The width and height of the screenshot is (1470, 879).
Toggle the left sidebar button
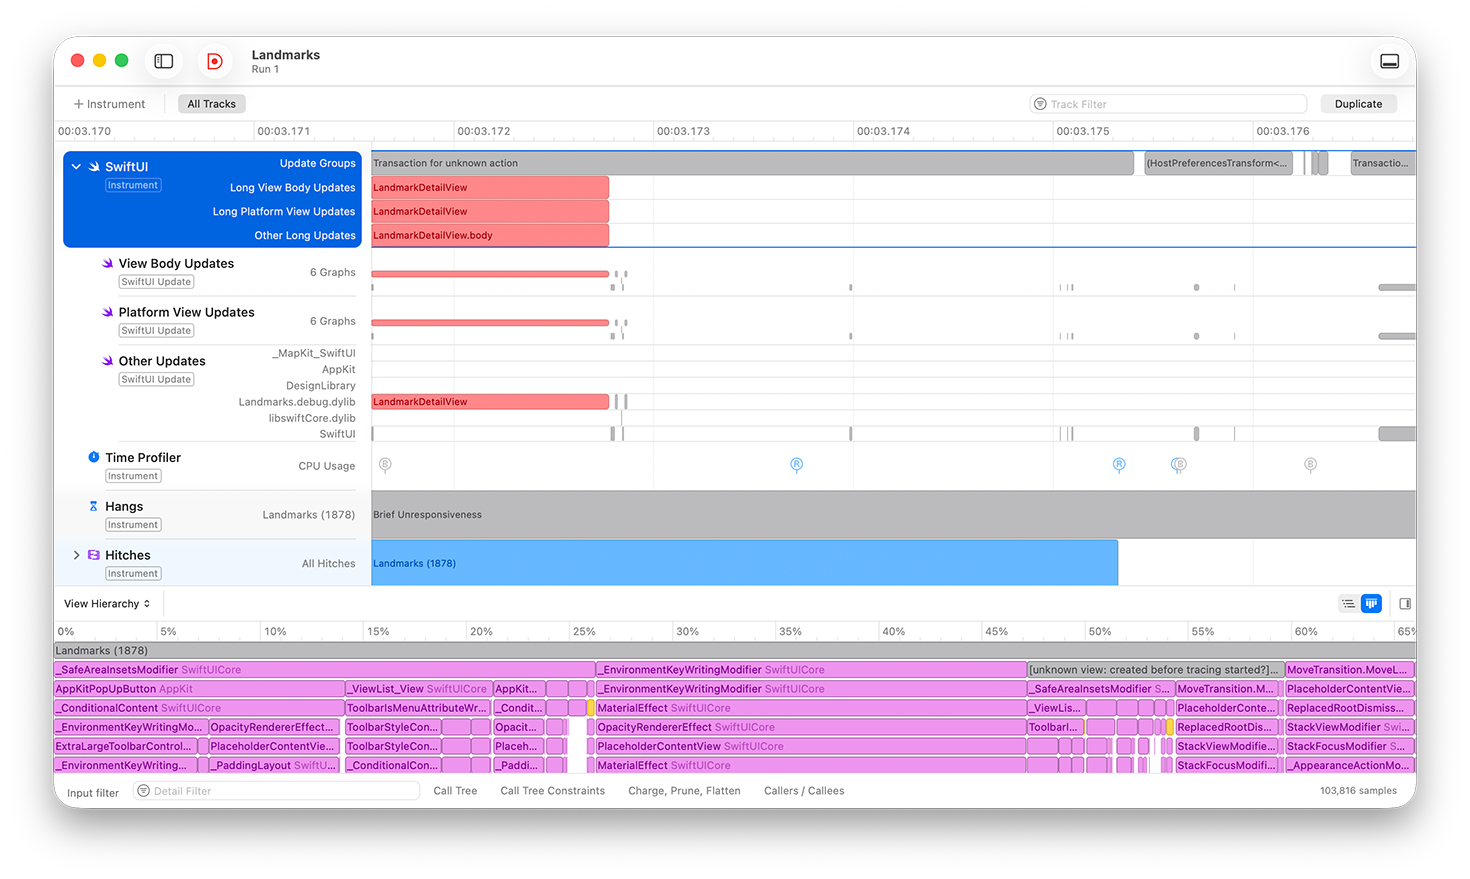point(164,62)
